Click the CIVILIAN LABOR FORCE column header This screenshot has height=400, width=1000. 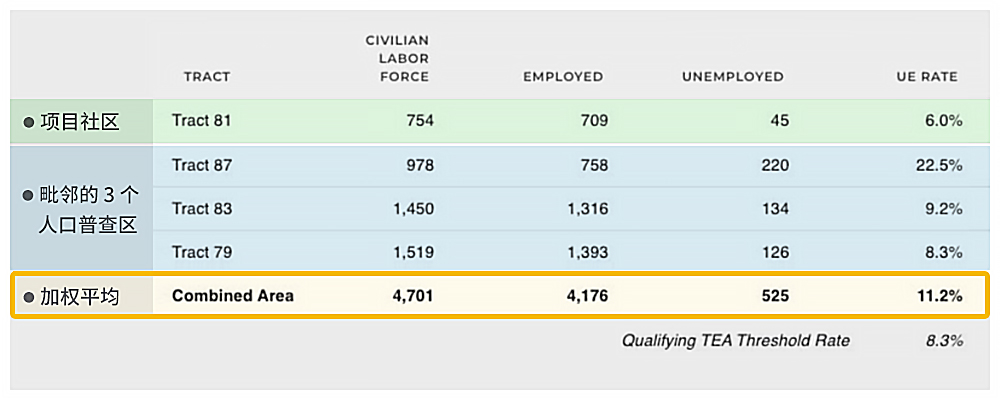click(x=397, y=59)
